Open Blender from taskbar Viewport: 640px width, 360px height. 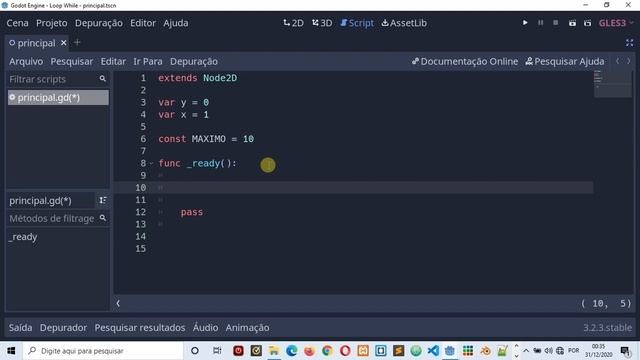[x=486, y=351]
